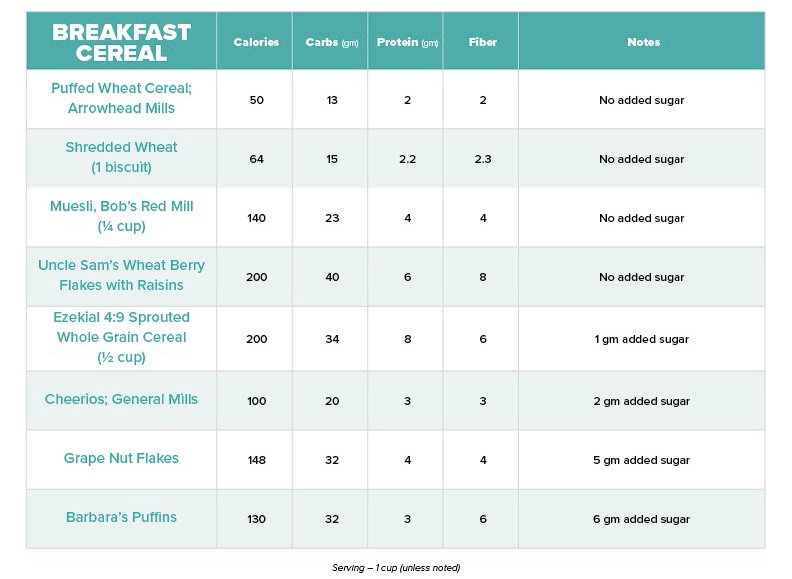Click Barbara's Puffins row name

(121, 517)
